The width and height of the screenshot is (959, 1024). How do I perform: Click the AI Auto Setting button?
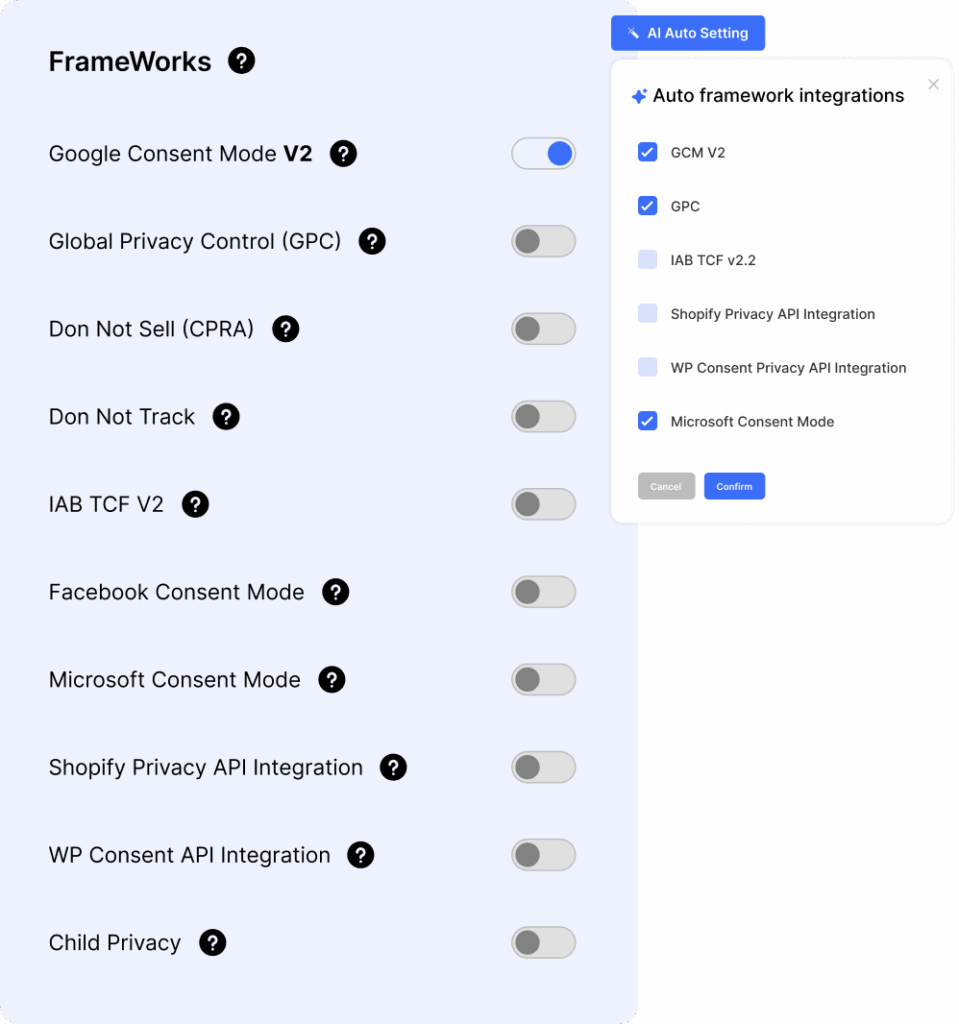[x=688, y=33]
